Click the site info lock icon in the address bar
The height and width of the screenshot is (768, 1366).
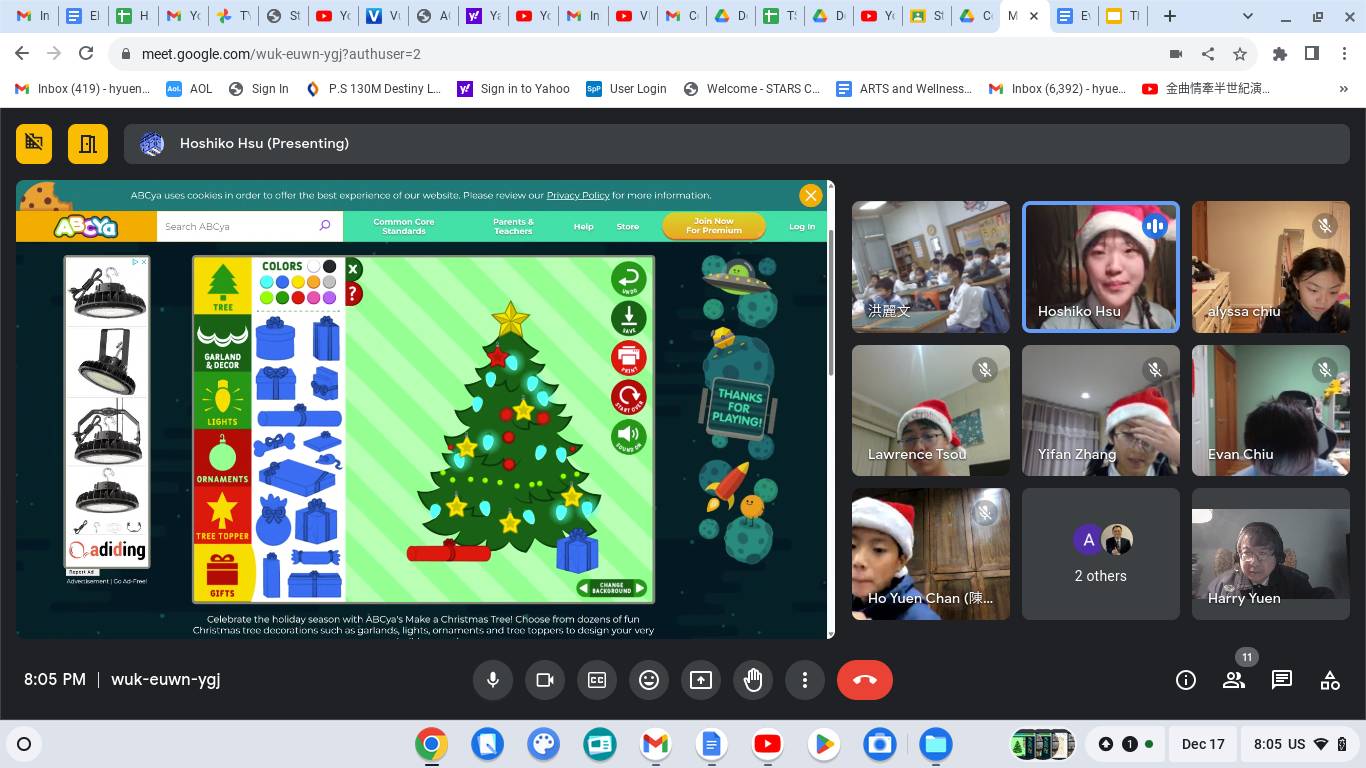click(x=125, y=54)
